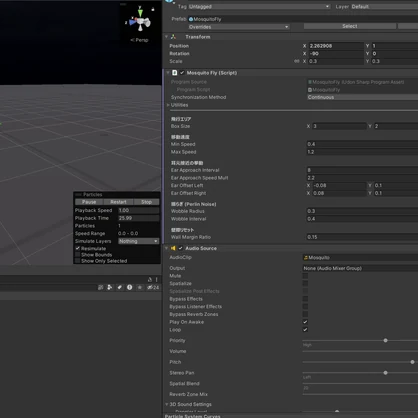Click the MosquitoFly prefab reference field

click(303, 19)
